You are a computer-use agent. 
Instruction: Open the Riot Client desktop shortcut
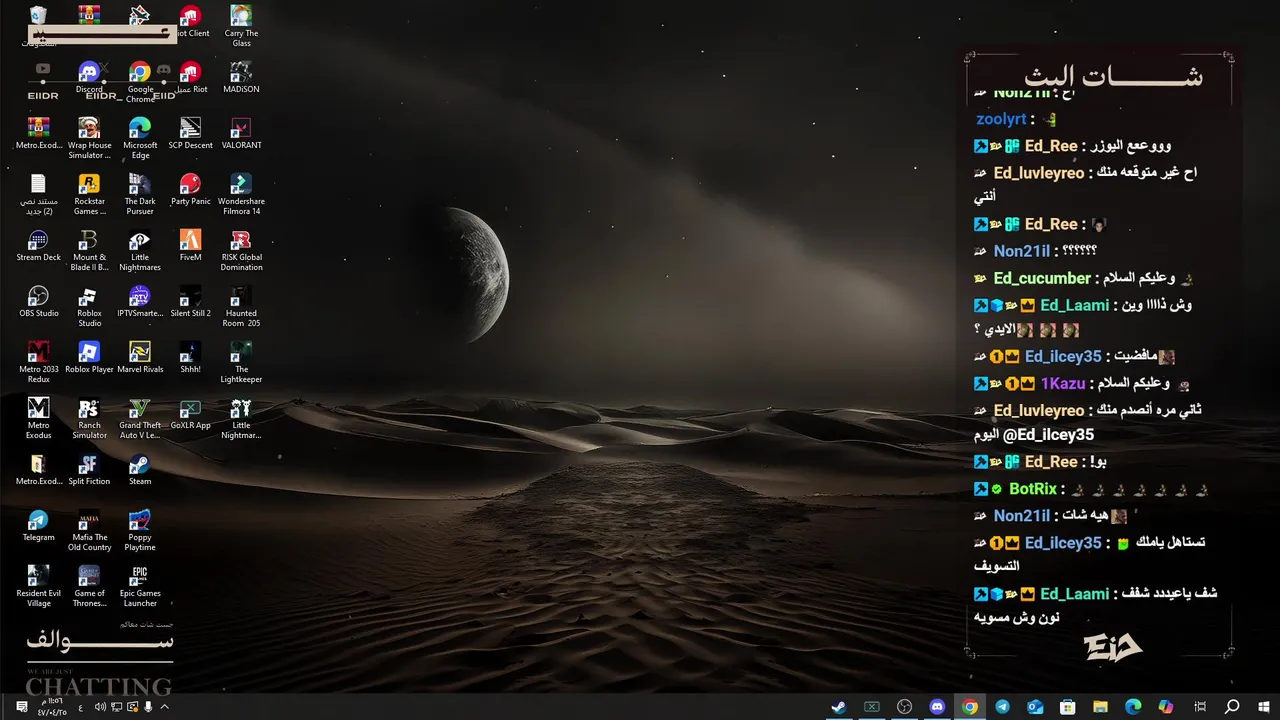(190, 22)
